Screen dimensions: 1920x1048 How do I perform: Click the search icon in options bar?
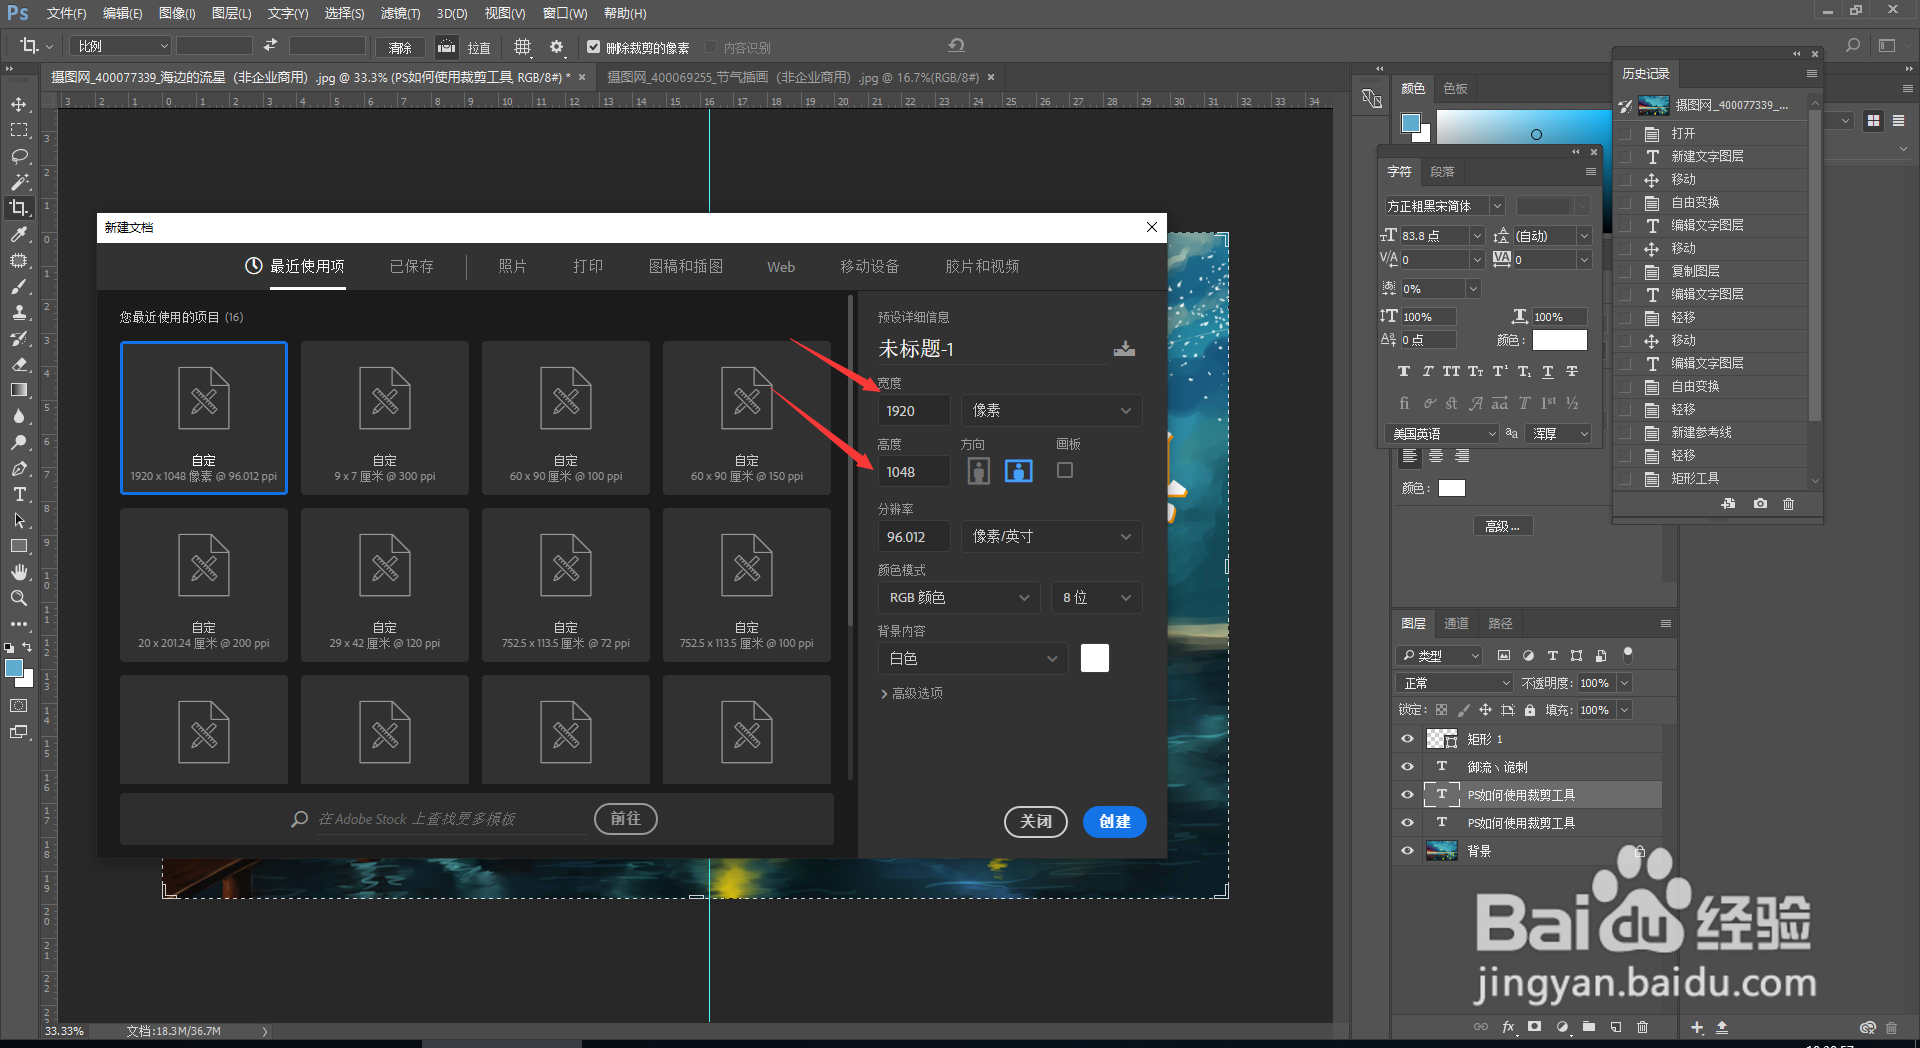coord(1853,45)
